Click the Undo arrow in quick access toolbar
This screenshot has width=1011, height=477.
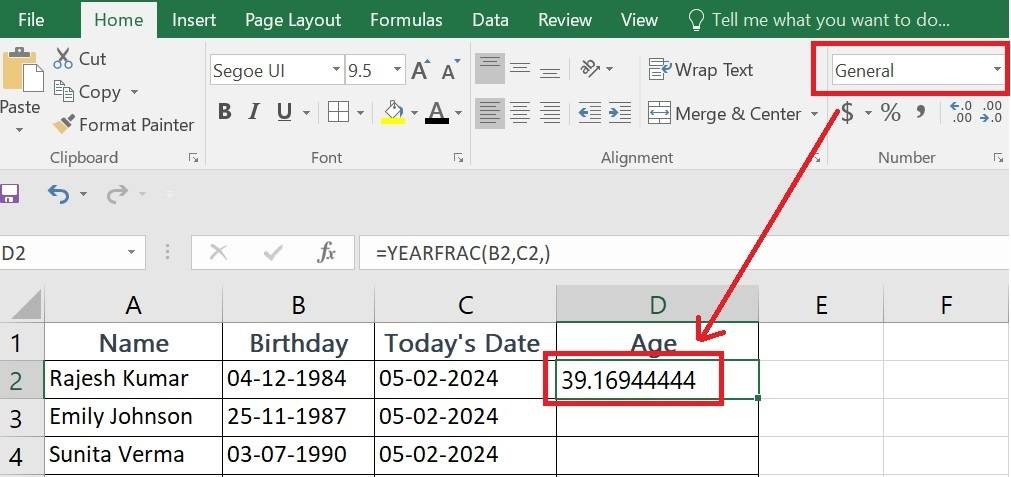58,193
